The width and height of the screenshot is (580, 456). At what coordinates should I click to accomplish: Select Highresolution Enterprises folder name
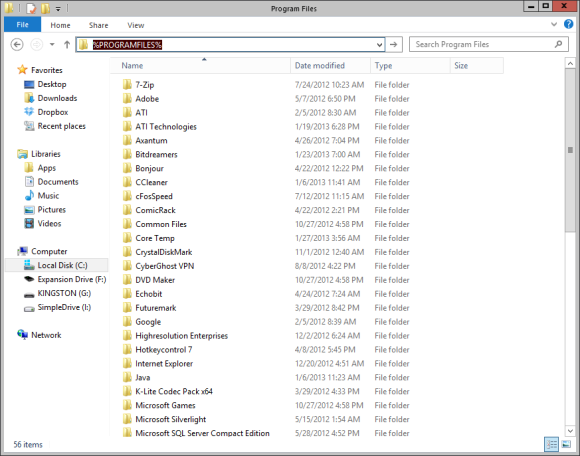(182, 336)
